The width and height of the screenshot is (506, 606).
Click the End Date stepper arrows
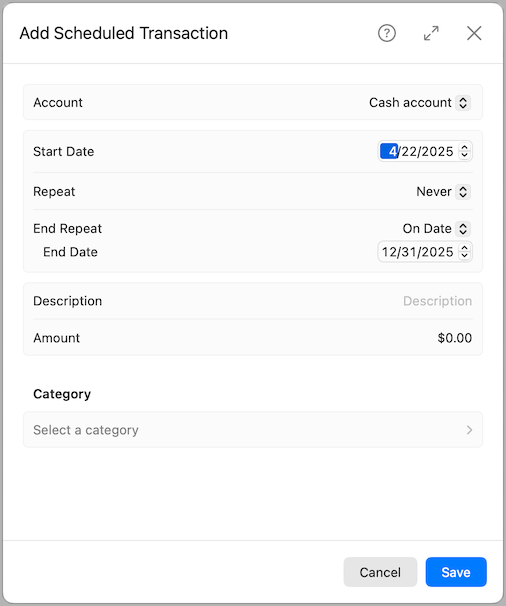click(464, 252)
